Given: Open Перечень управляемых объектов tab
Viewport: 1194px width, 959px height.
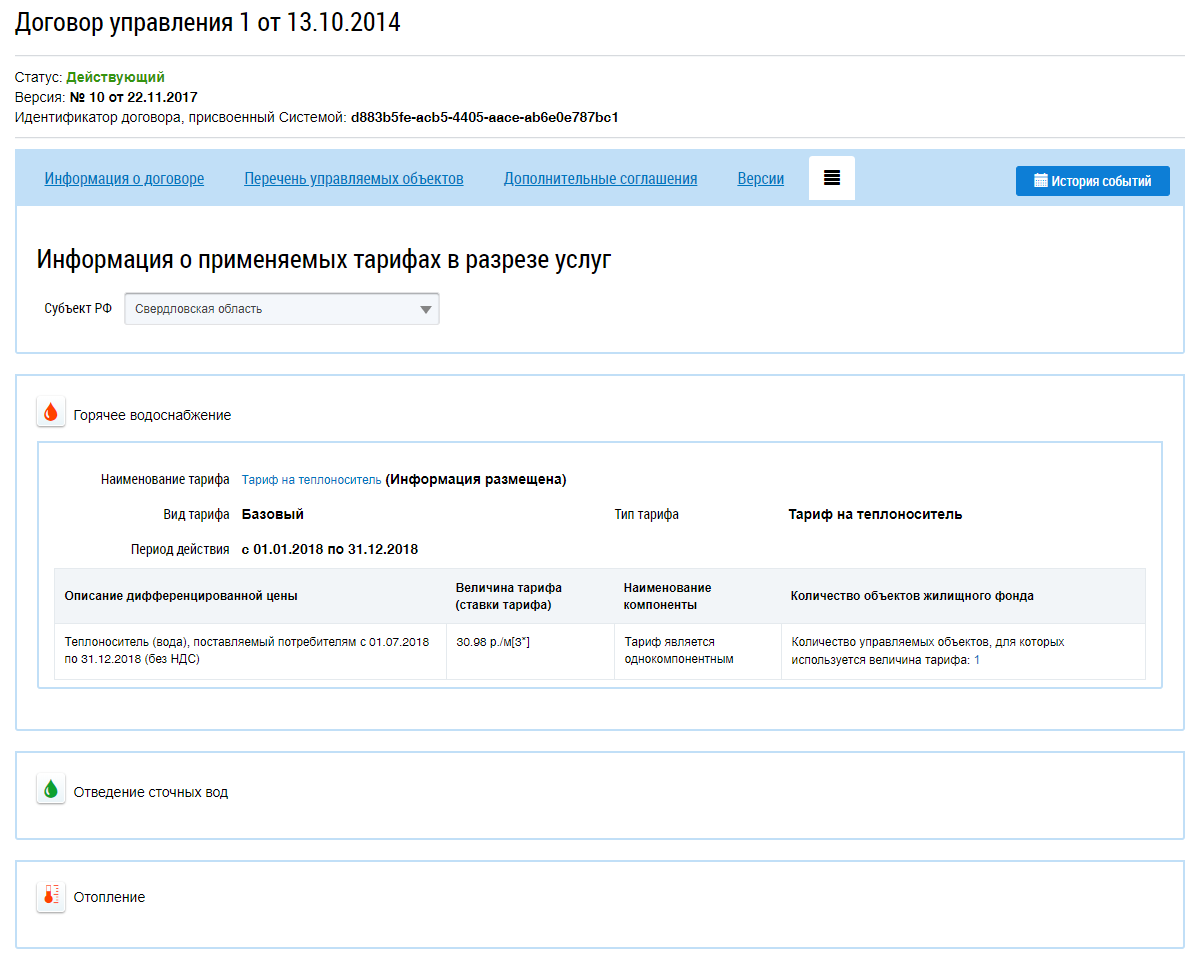Looking at the screenshot, I should [x=353, y=179].
